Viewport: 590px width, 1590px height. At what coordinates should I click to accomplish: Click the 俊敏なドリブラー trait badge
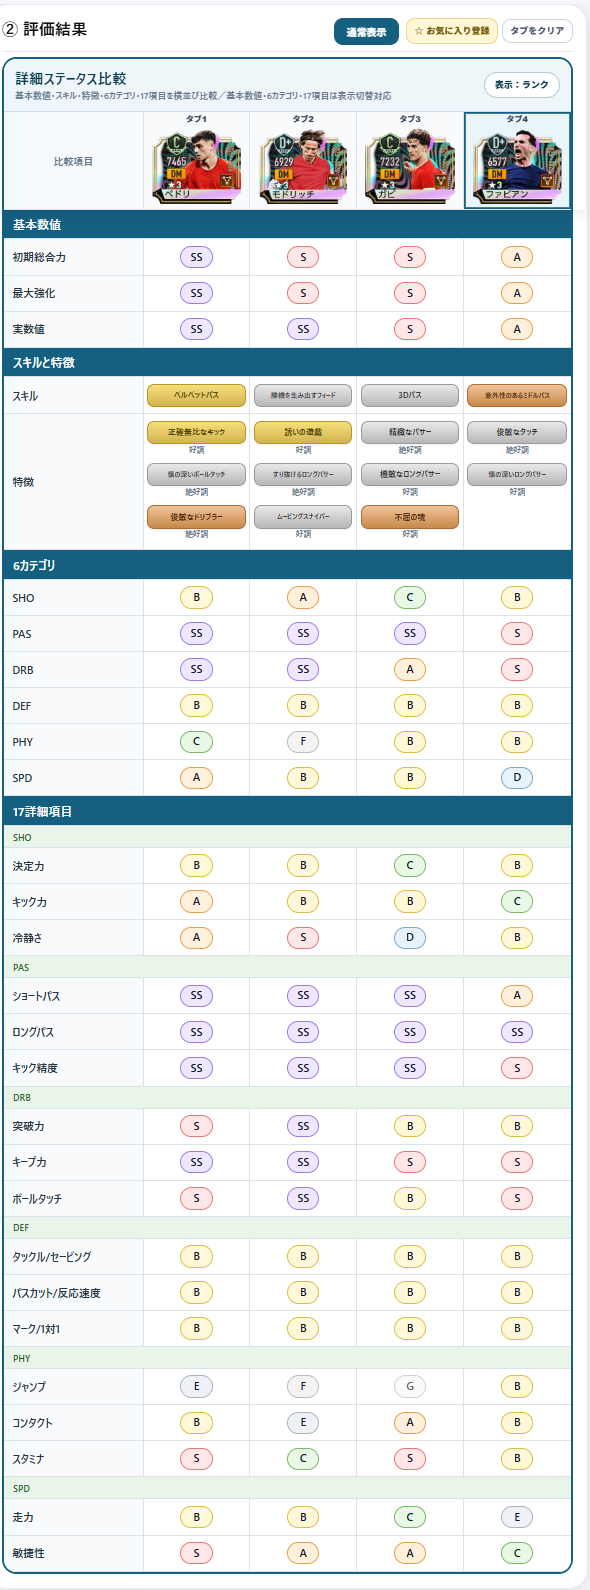click(196, 517)
